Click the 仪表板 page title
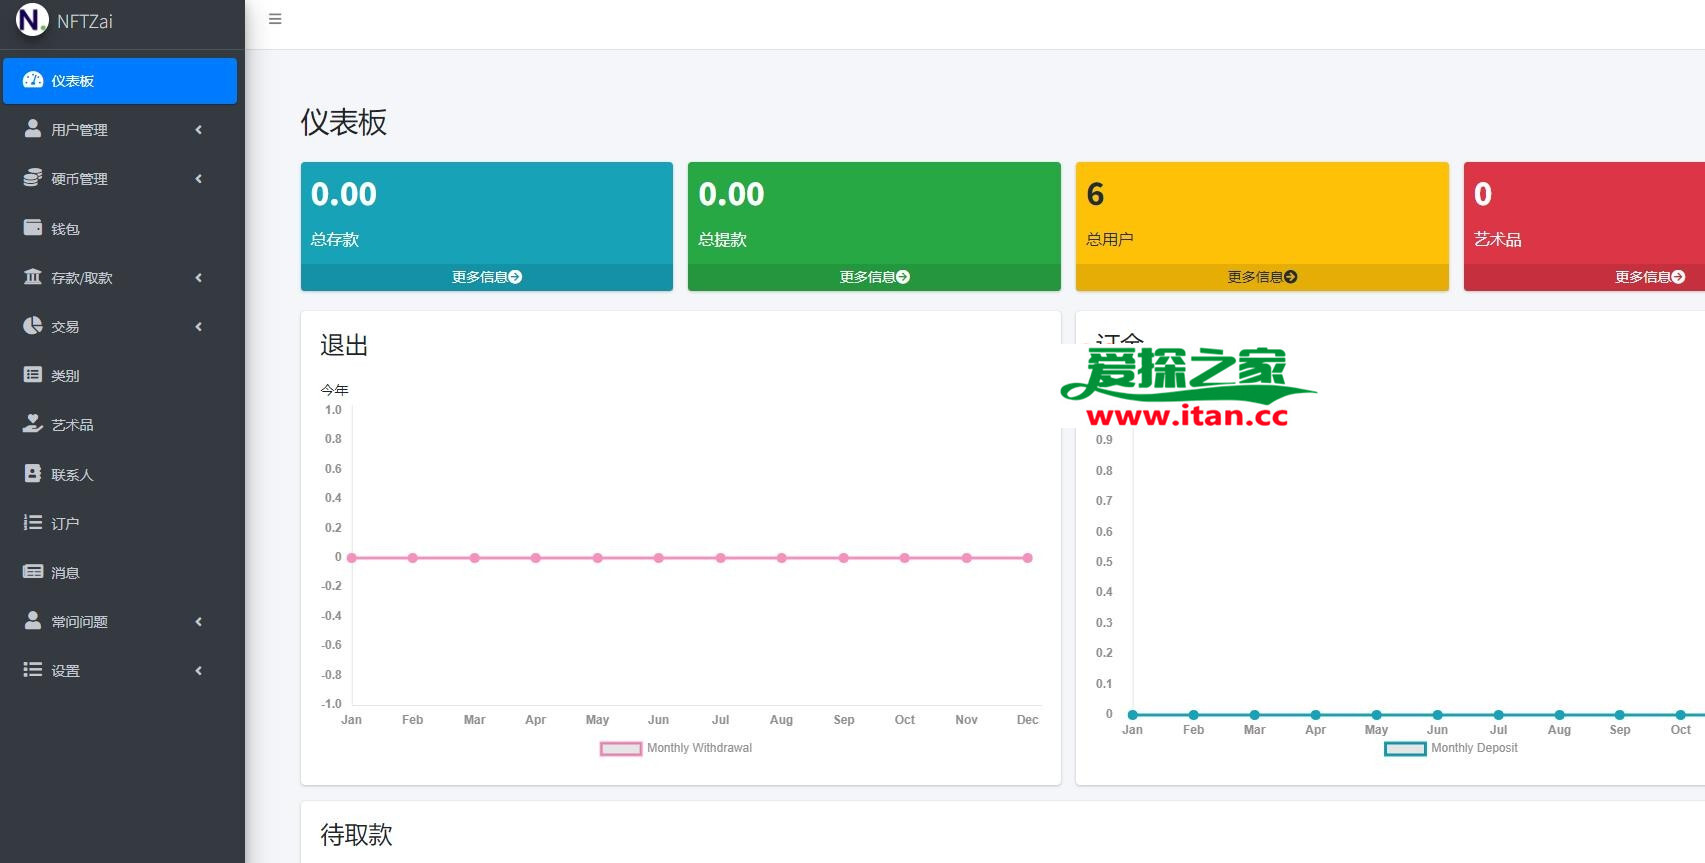Image resolution: width=1705 pixels, height=863 pixels. coord(344,122)
